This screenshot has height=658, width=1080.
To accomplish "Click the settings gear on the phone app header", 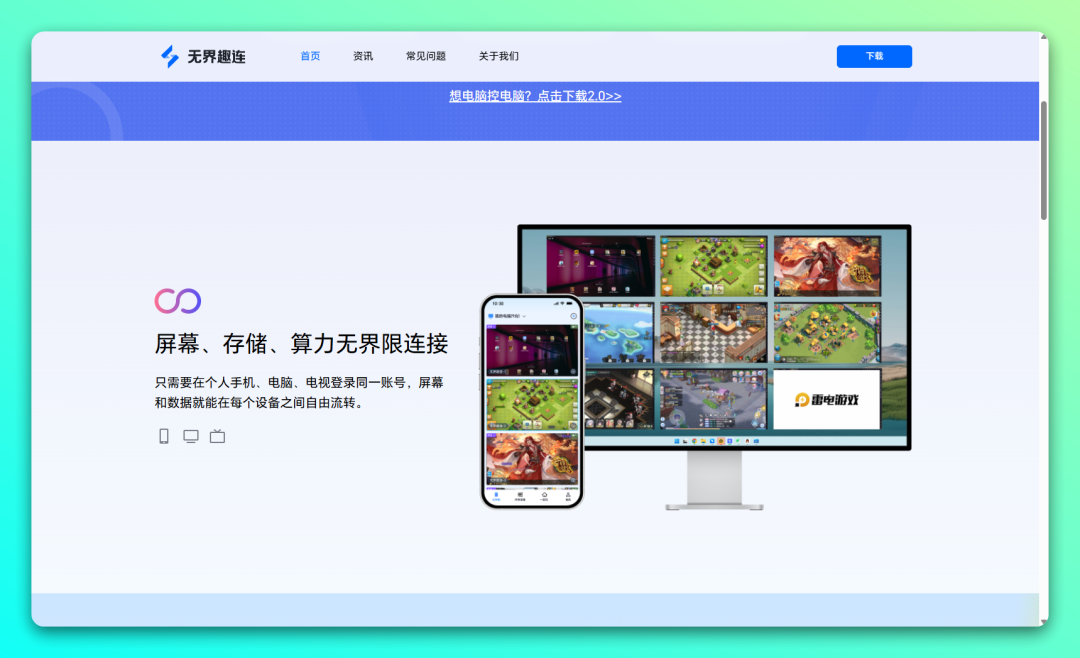I will coord(572,315).
